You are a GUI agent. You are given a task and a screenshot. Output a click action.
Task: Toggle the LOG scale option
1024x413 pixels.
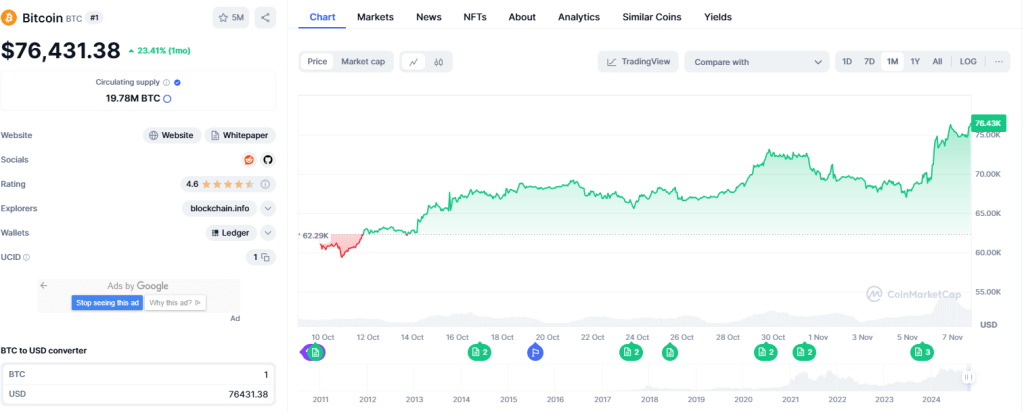coord(968,61)
